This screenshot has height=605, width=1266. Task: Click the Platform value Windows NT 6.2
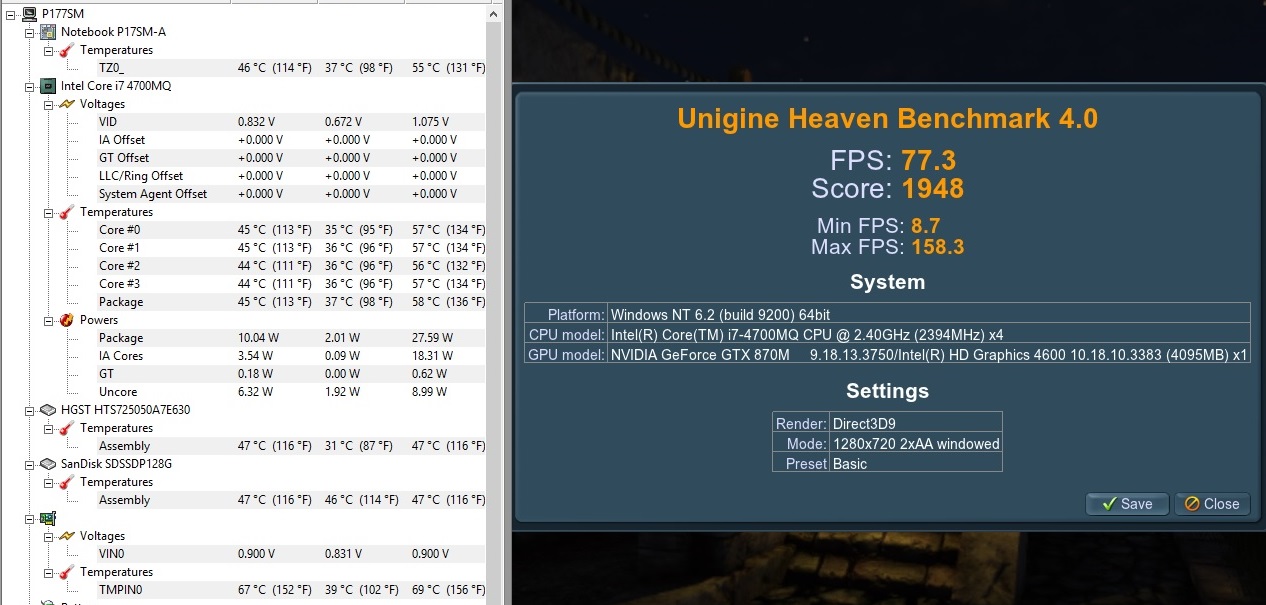[928, 314]
